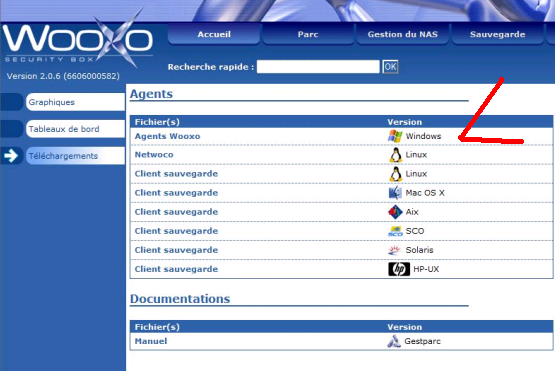The width and height of the screenshot is (555, 371).
Task: Select Téléchargements in the sidebar
Action: point(75,156)
